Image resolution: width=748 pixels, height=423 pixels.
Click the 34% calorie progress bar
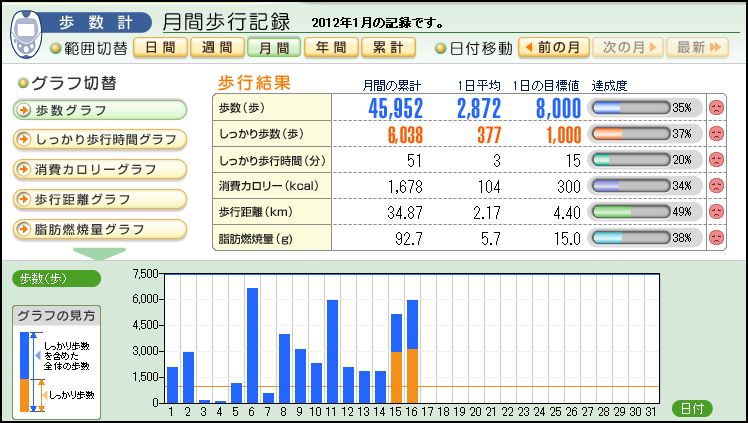click(631, 186)
